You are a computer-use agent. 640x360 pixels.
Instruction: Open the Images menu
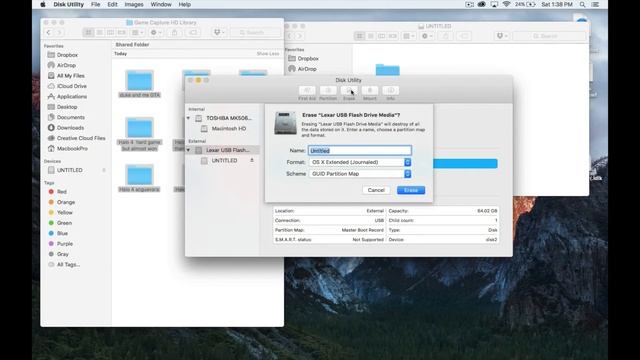tap(134, 4)
